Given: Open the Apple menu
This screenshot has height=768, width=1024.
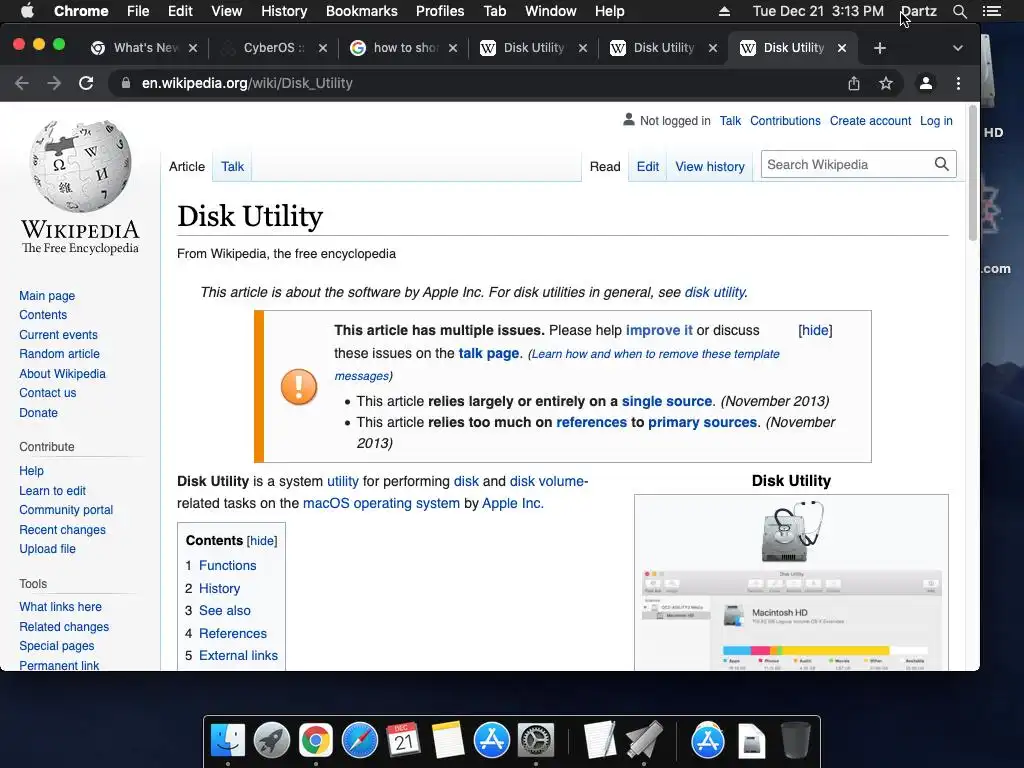Looking at the screenshot, I should pyautogui.click(x=27, y=11).
